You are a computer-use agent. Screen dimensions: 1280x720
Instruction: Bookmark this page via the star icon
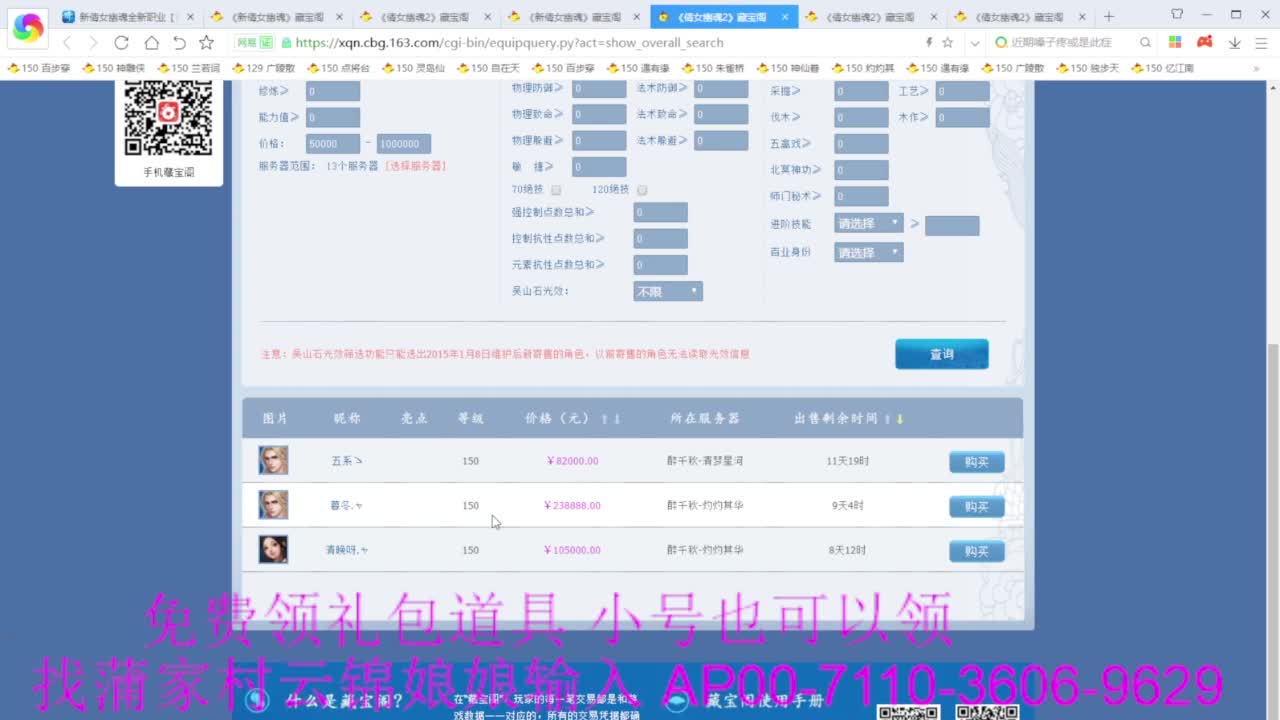tap(205, 44)
